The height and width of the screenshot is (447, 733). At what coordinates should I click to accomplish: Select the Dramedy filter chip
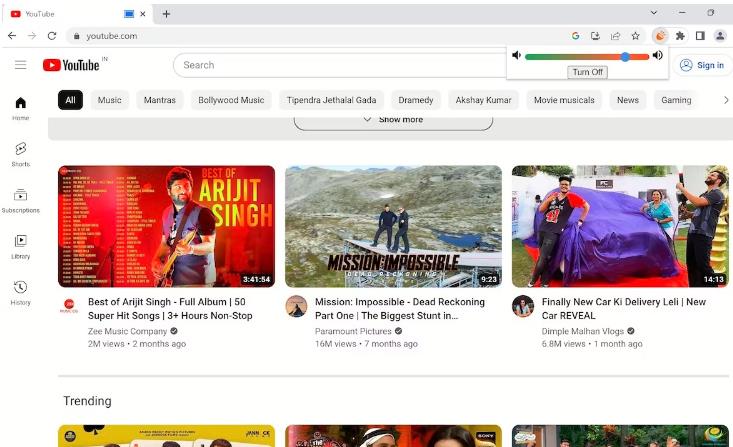tap(416, 100)
